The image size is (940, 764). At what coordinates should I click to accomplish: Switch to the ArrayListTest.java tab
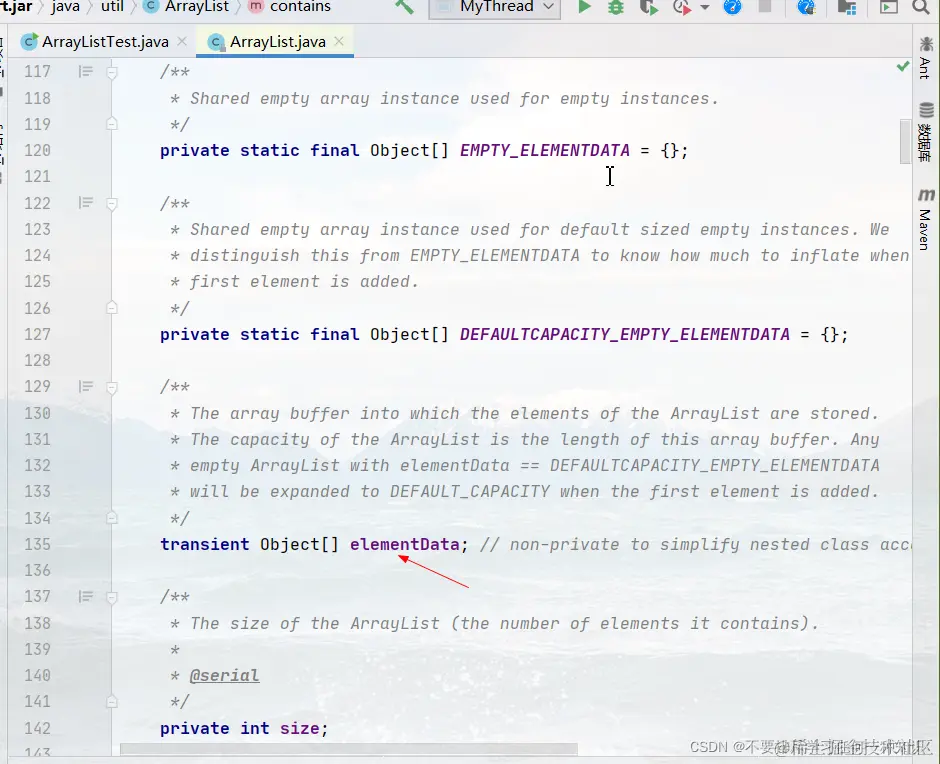(x=105, y=42)
